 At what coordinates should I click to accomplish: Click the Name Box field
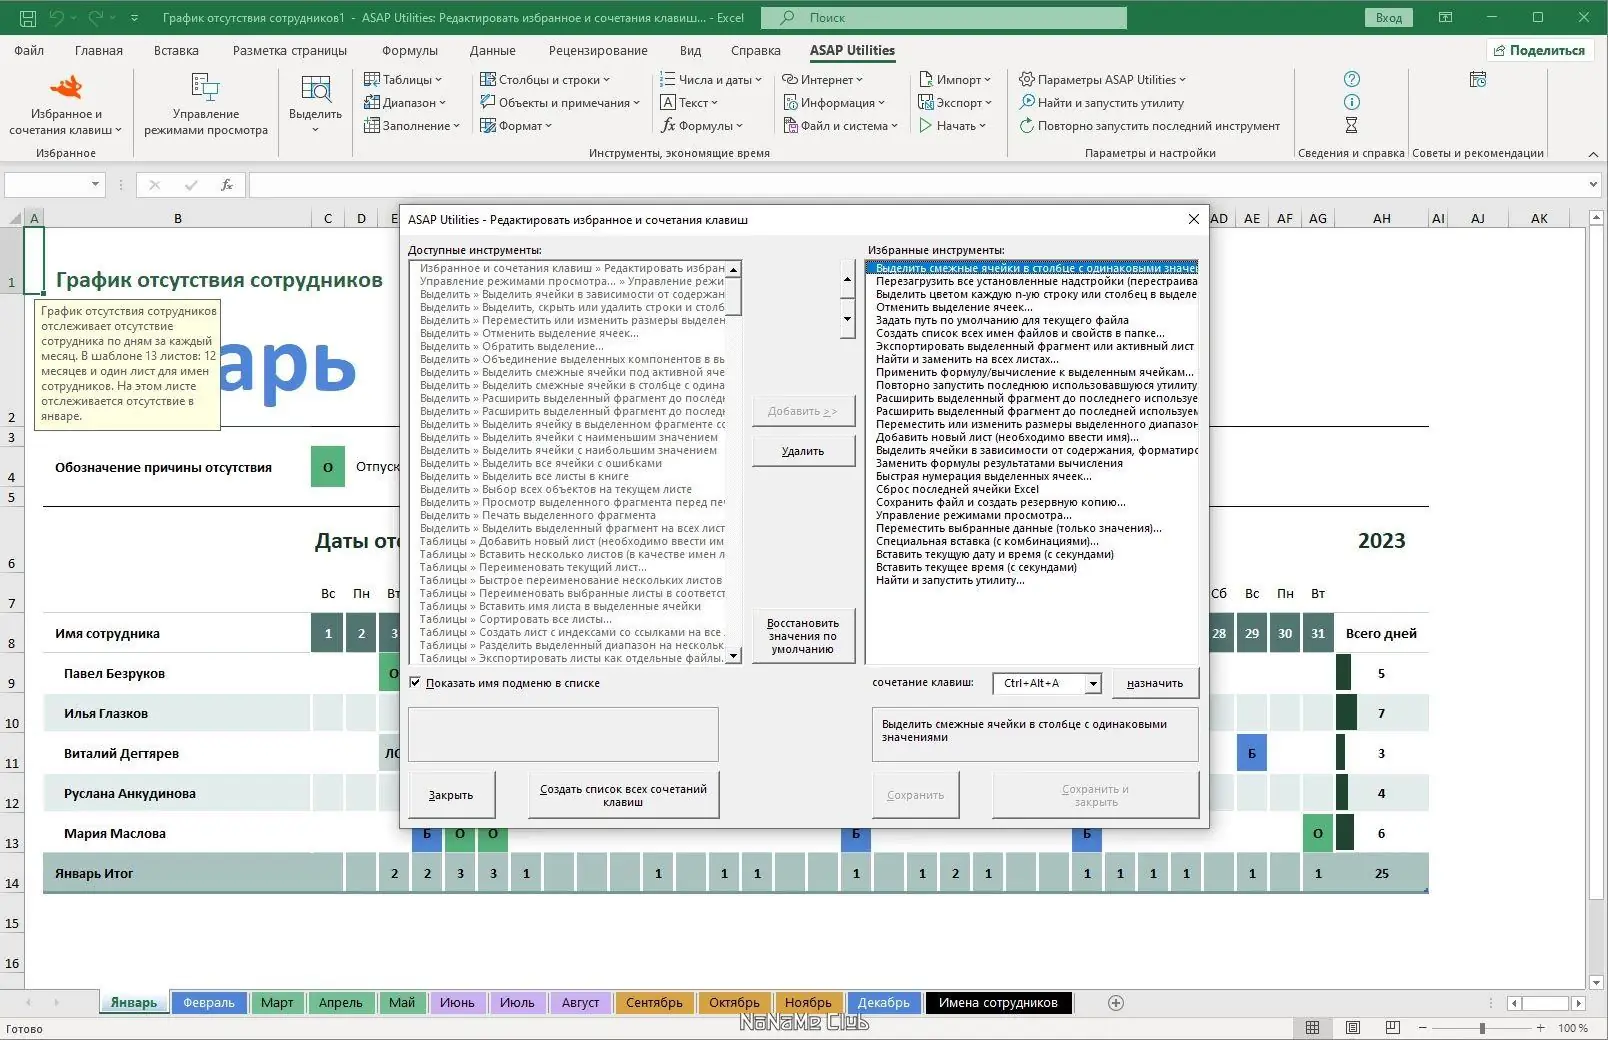tap(54, 185)
